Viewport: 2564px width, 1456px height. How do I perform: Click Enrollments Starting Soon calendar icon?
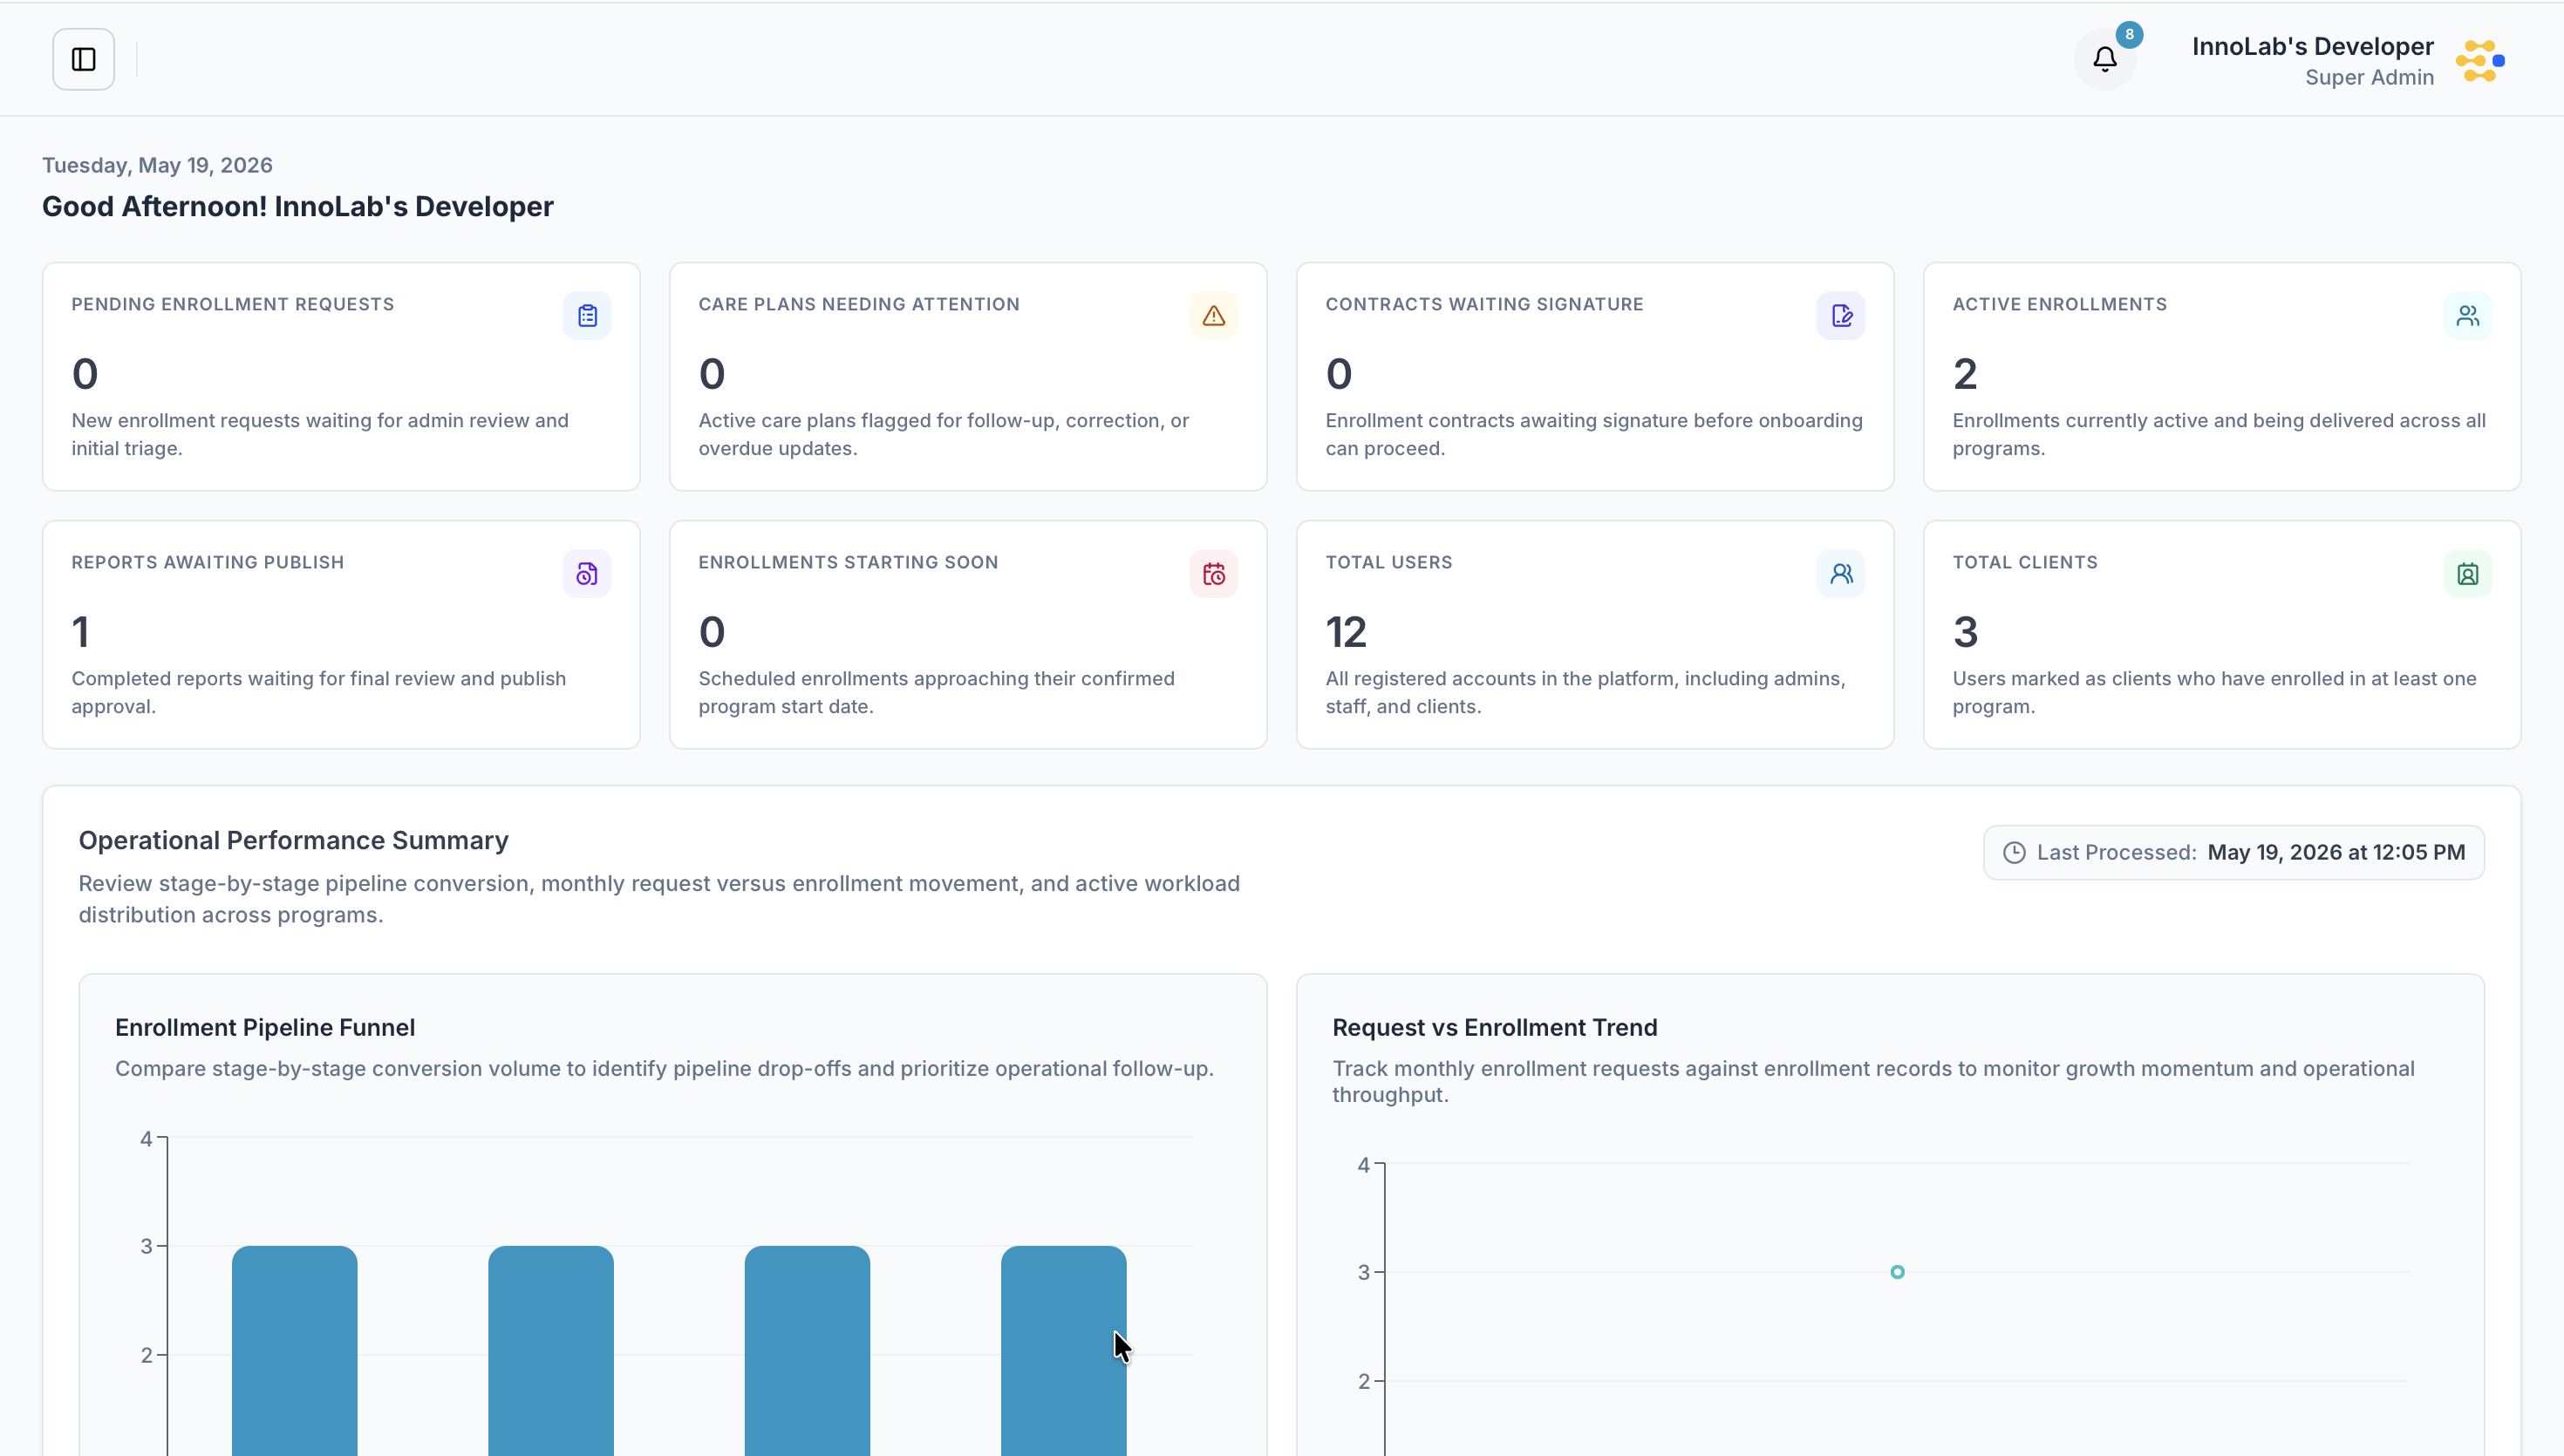[x=1214, y=574]
